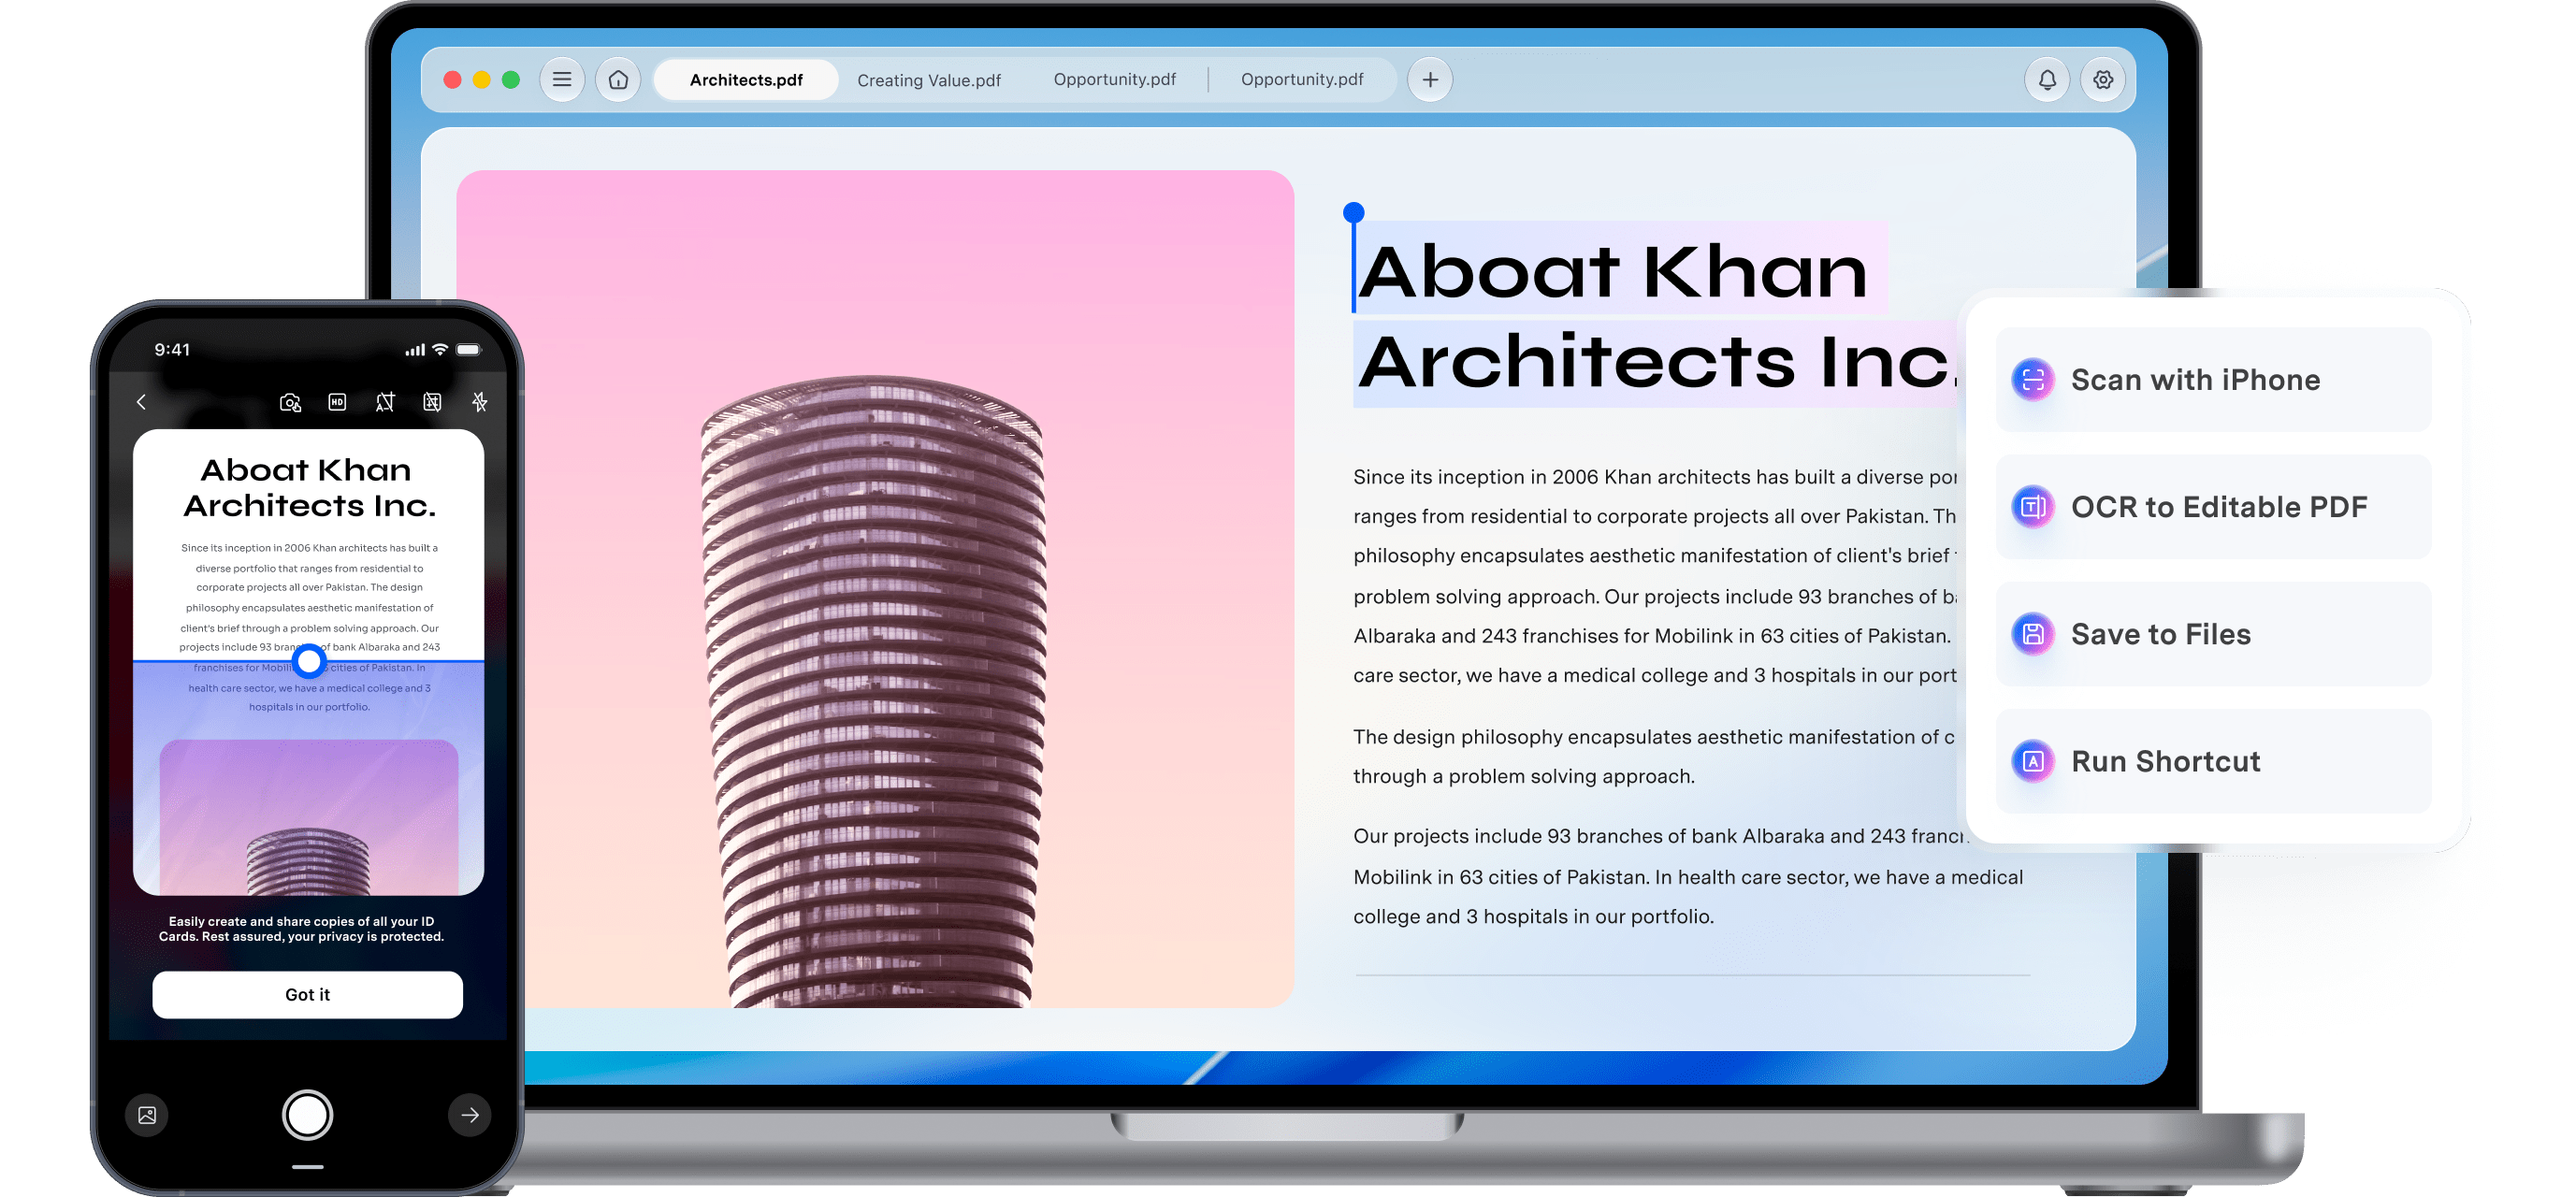Open the sidebar list menu icon
2576x1197 pixels.
click(x=562, y=79)
